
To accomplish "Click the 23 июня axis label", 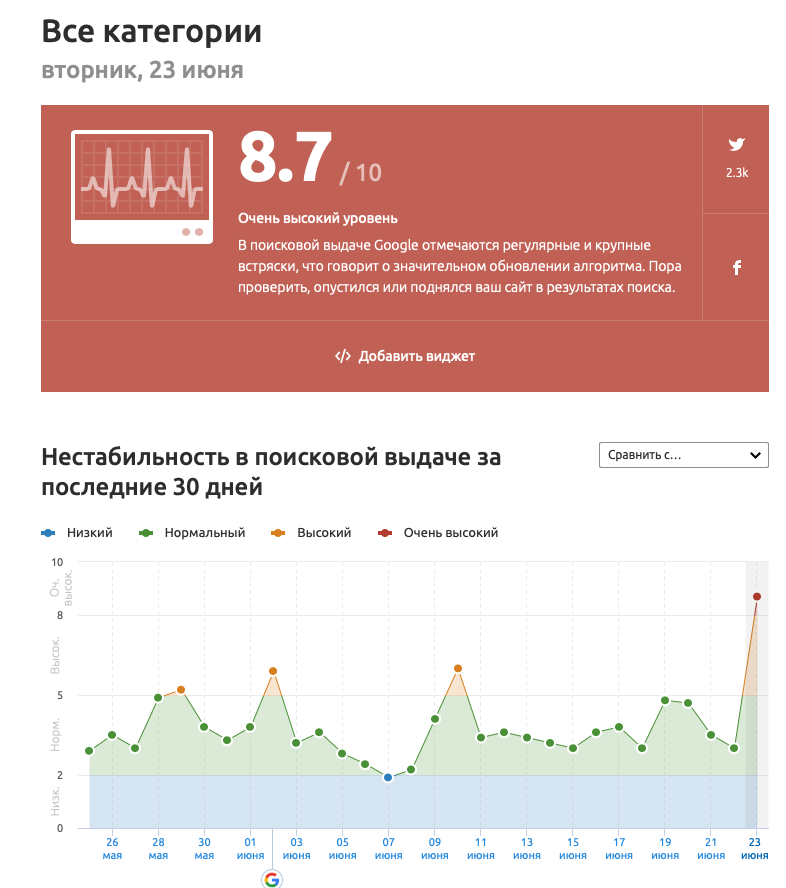I will click(x=754, y=848).
